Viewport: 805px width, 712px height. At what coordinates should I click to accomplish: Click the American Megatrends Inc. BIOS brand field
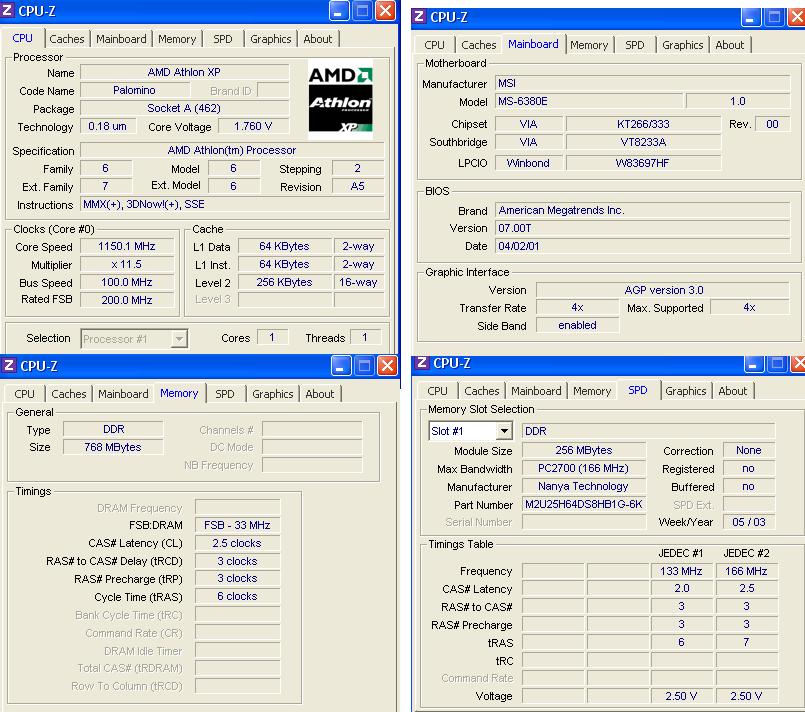(x=642, y=210)
